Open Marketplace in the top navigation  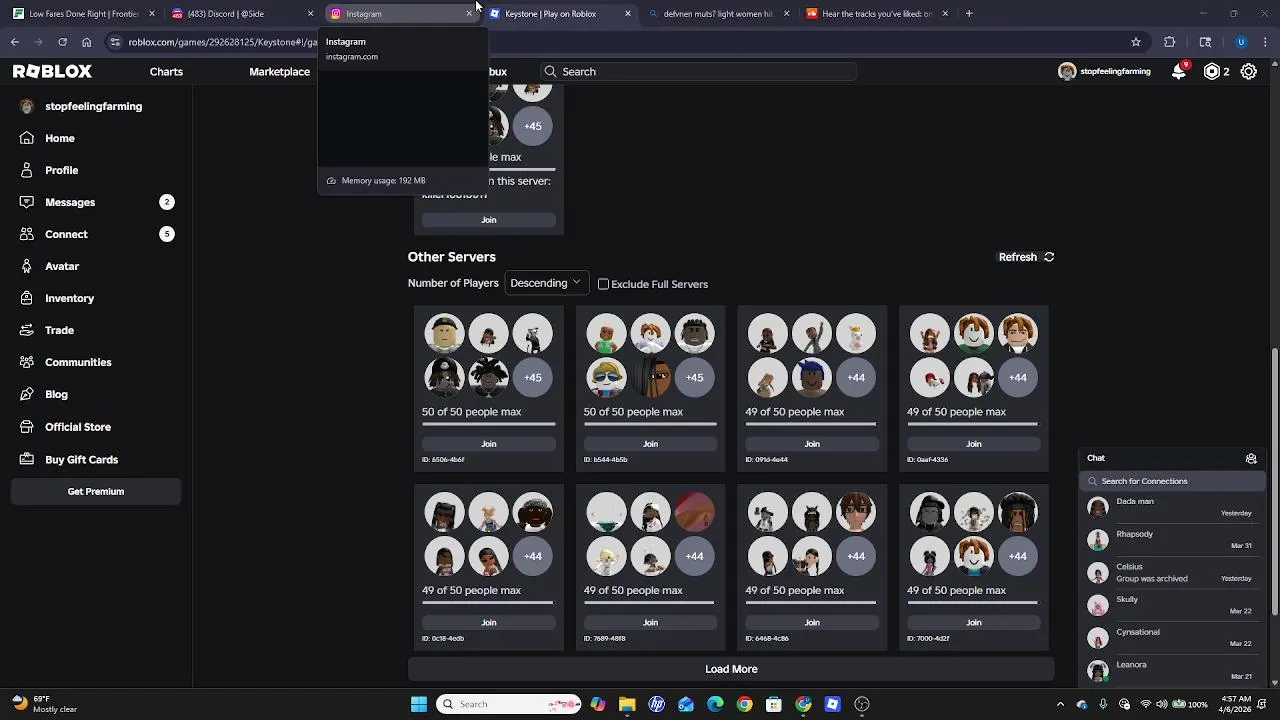coord(279,72)
